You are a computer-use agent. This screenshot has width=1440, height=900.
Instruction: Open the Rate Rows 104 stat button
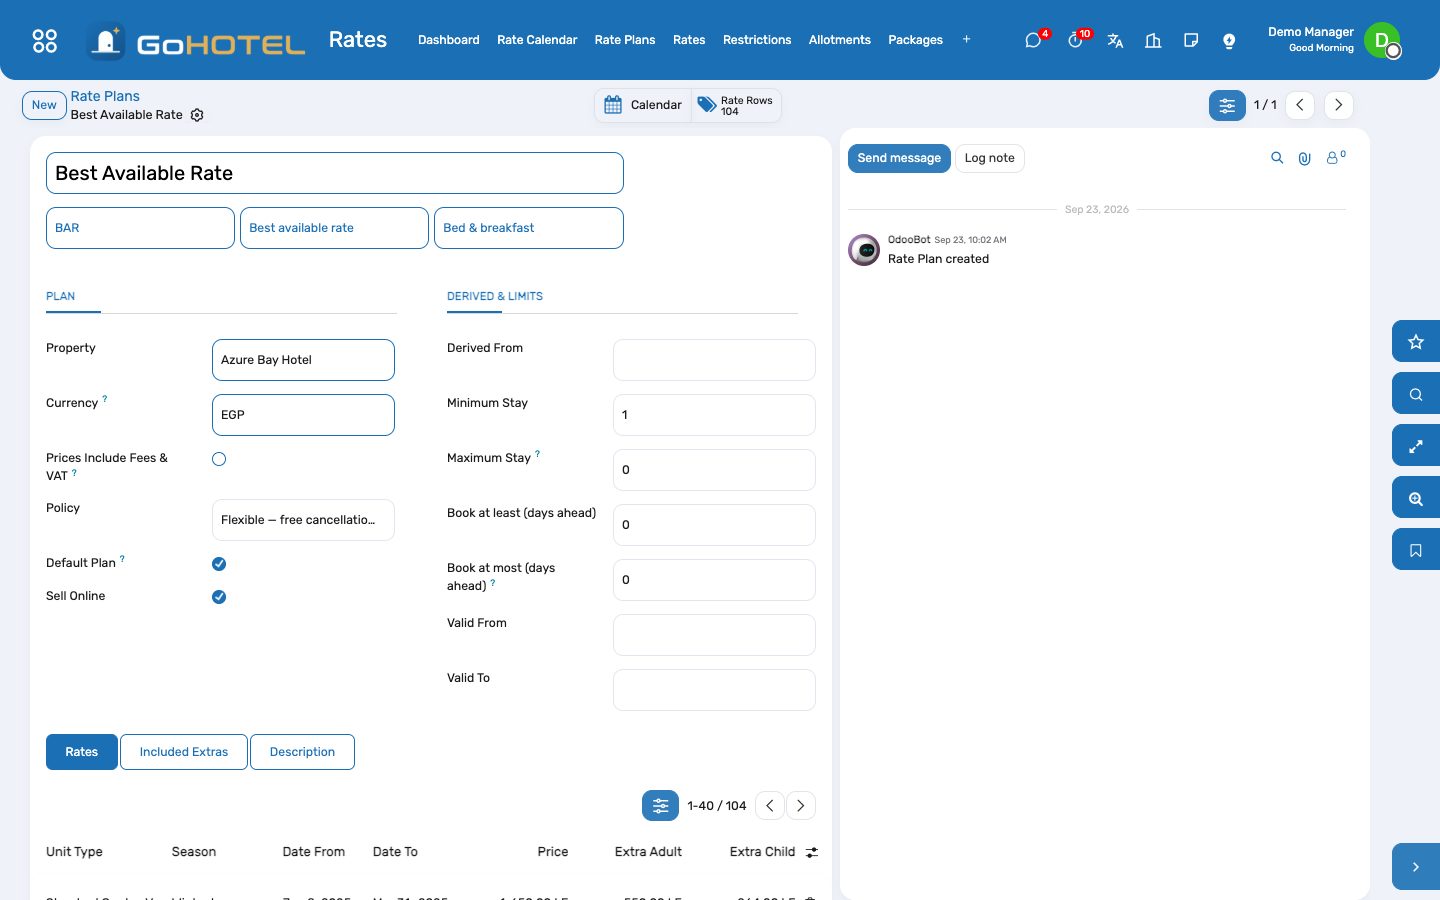736,105
